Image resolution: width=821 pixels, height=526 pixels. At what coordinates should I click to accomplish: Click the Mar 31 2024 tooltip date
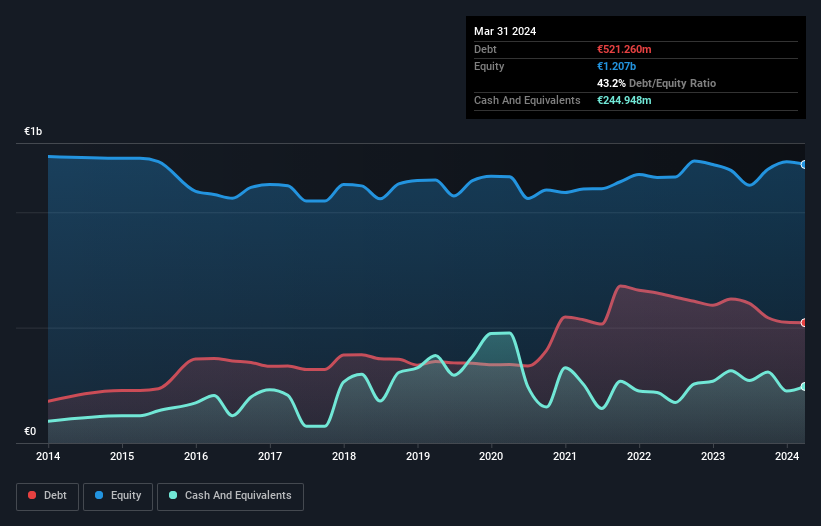point(505,31)
